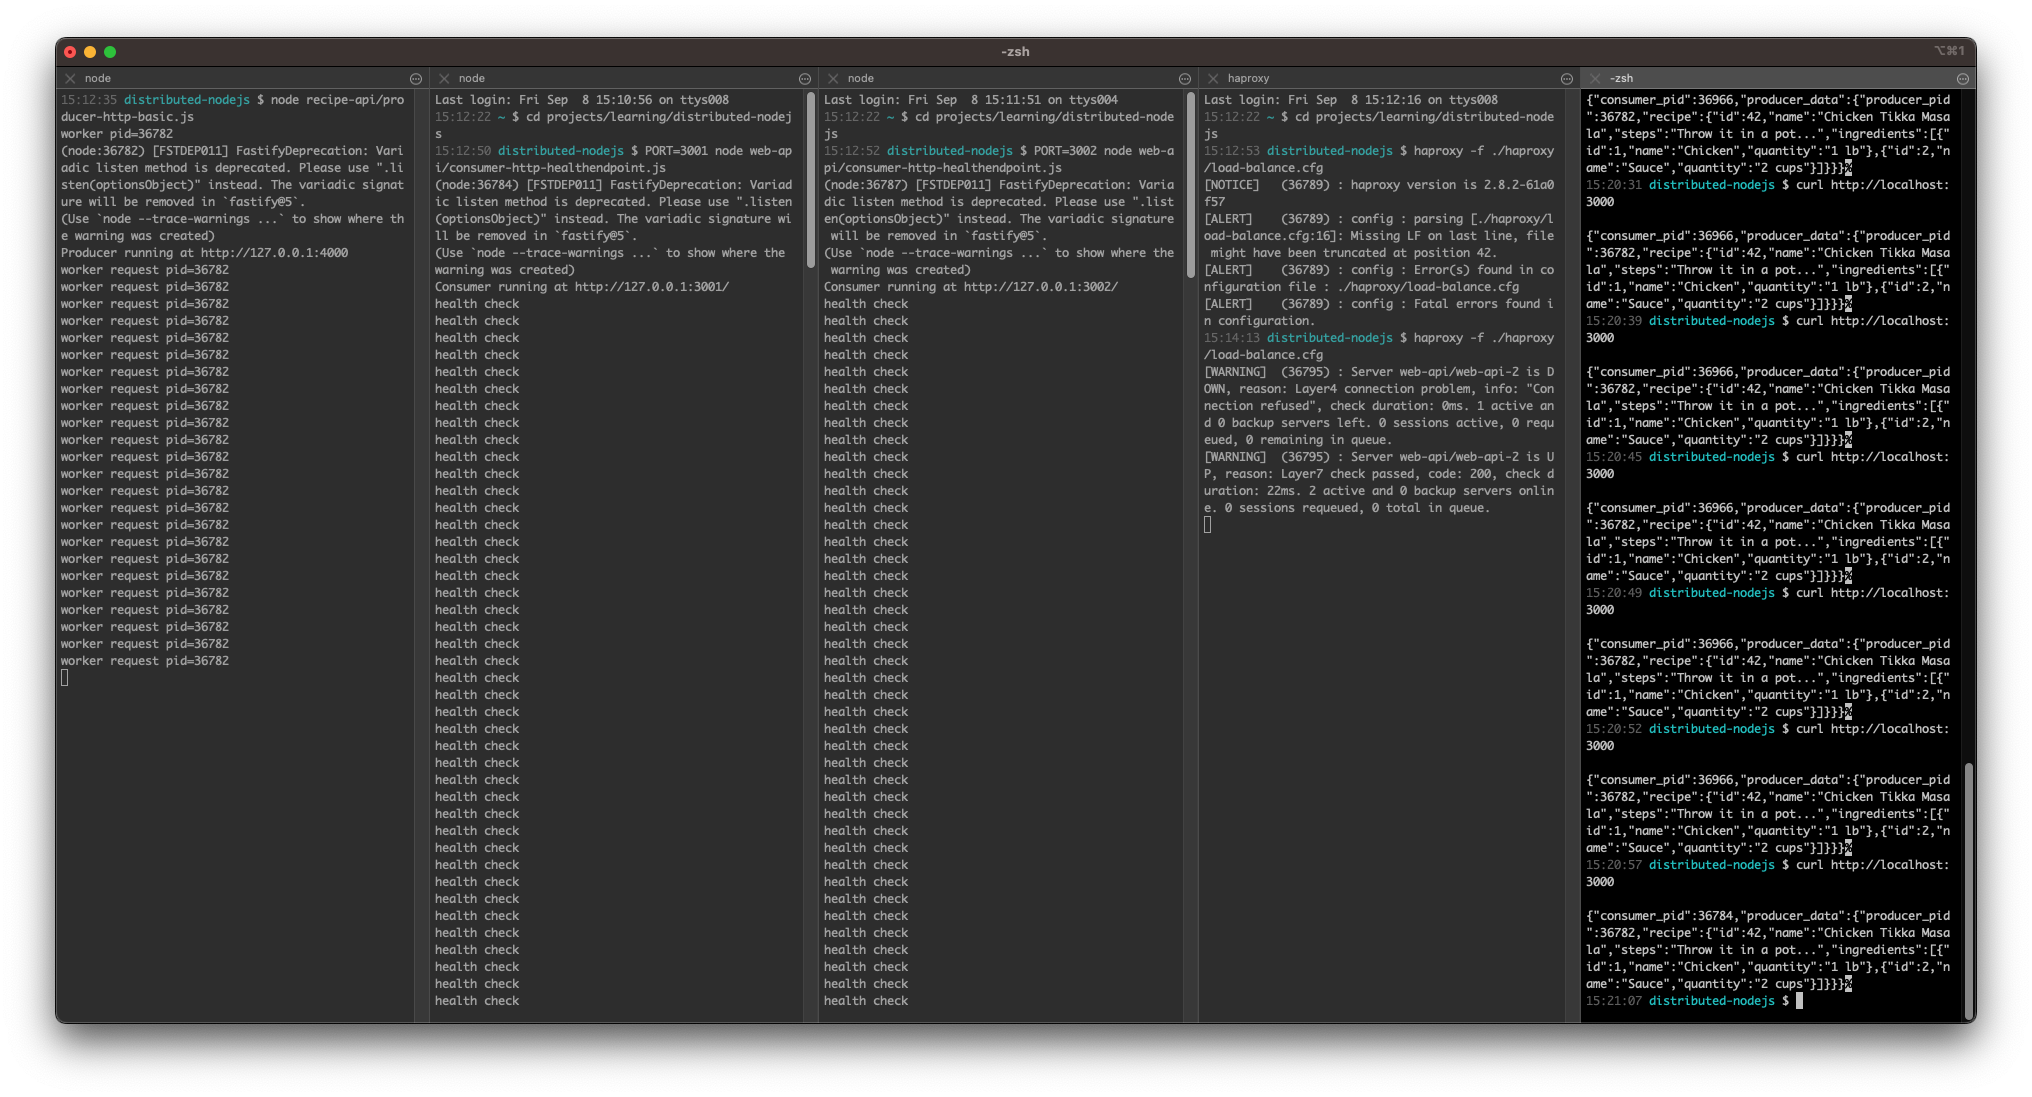Click '(node:36787) [FSTDEP011]' deprecation line
2032x1097 pixels.
[x=999, y=184]
